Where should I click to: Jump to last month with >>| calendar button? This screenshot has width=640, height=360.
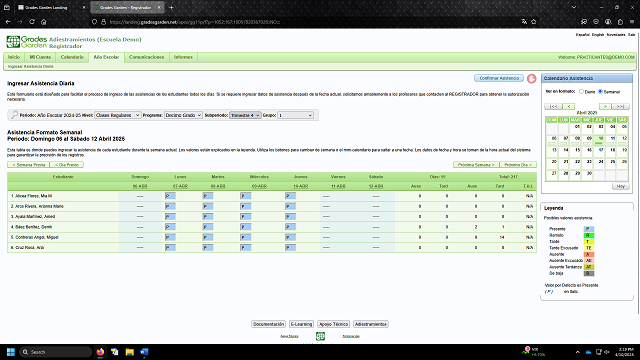[x=620, y=106]
